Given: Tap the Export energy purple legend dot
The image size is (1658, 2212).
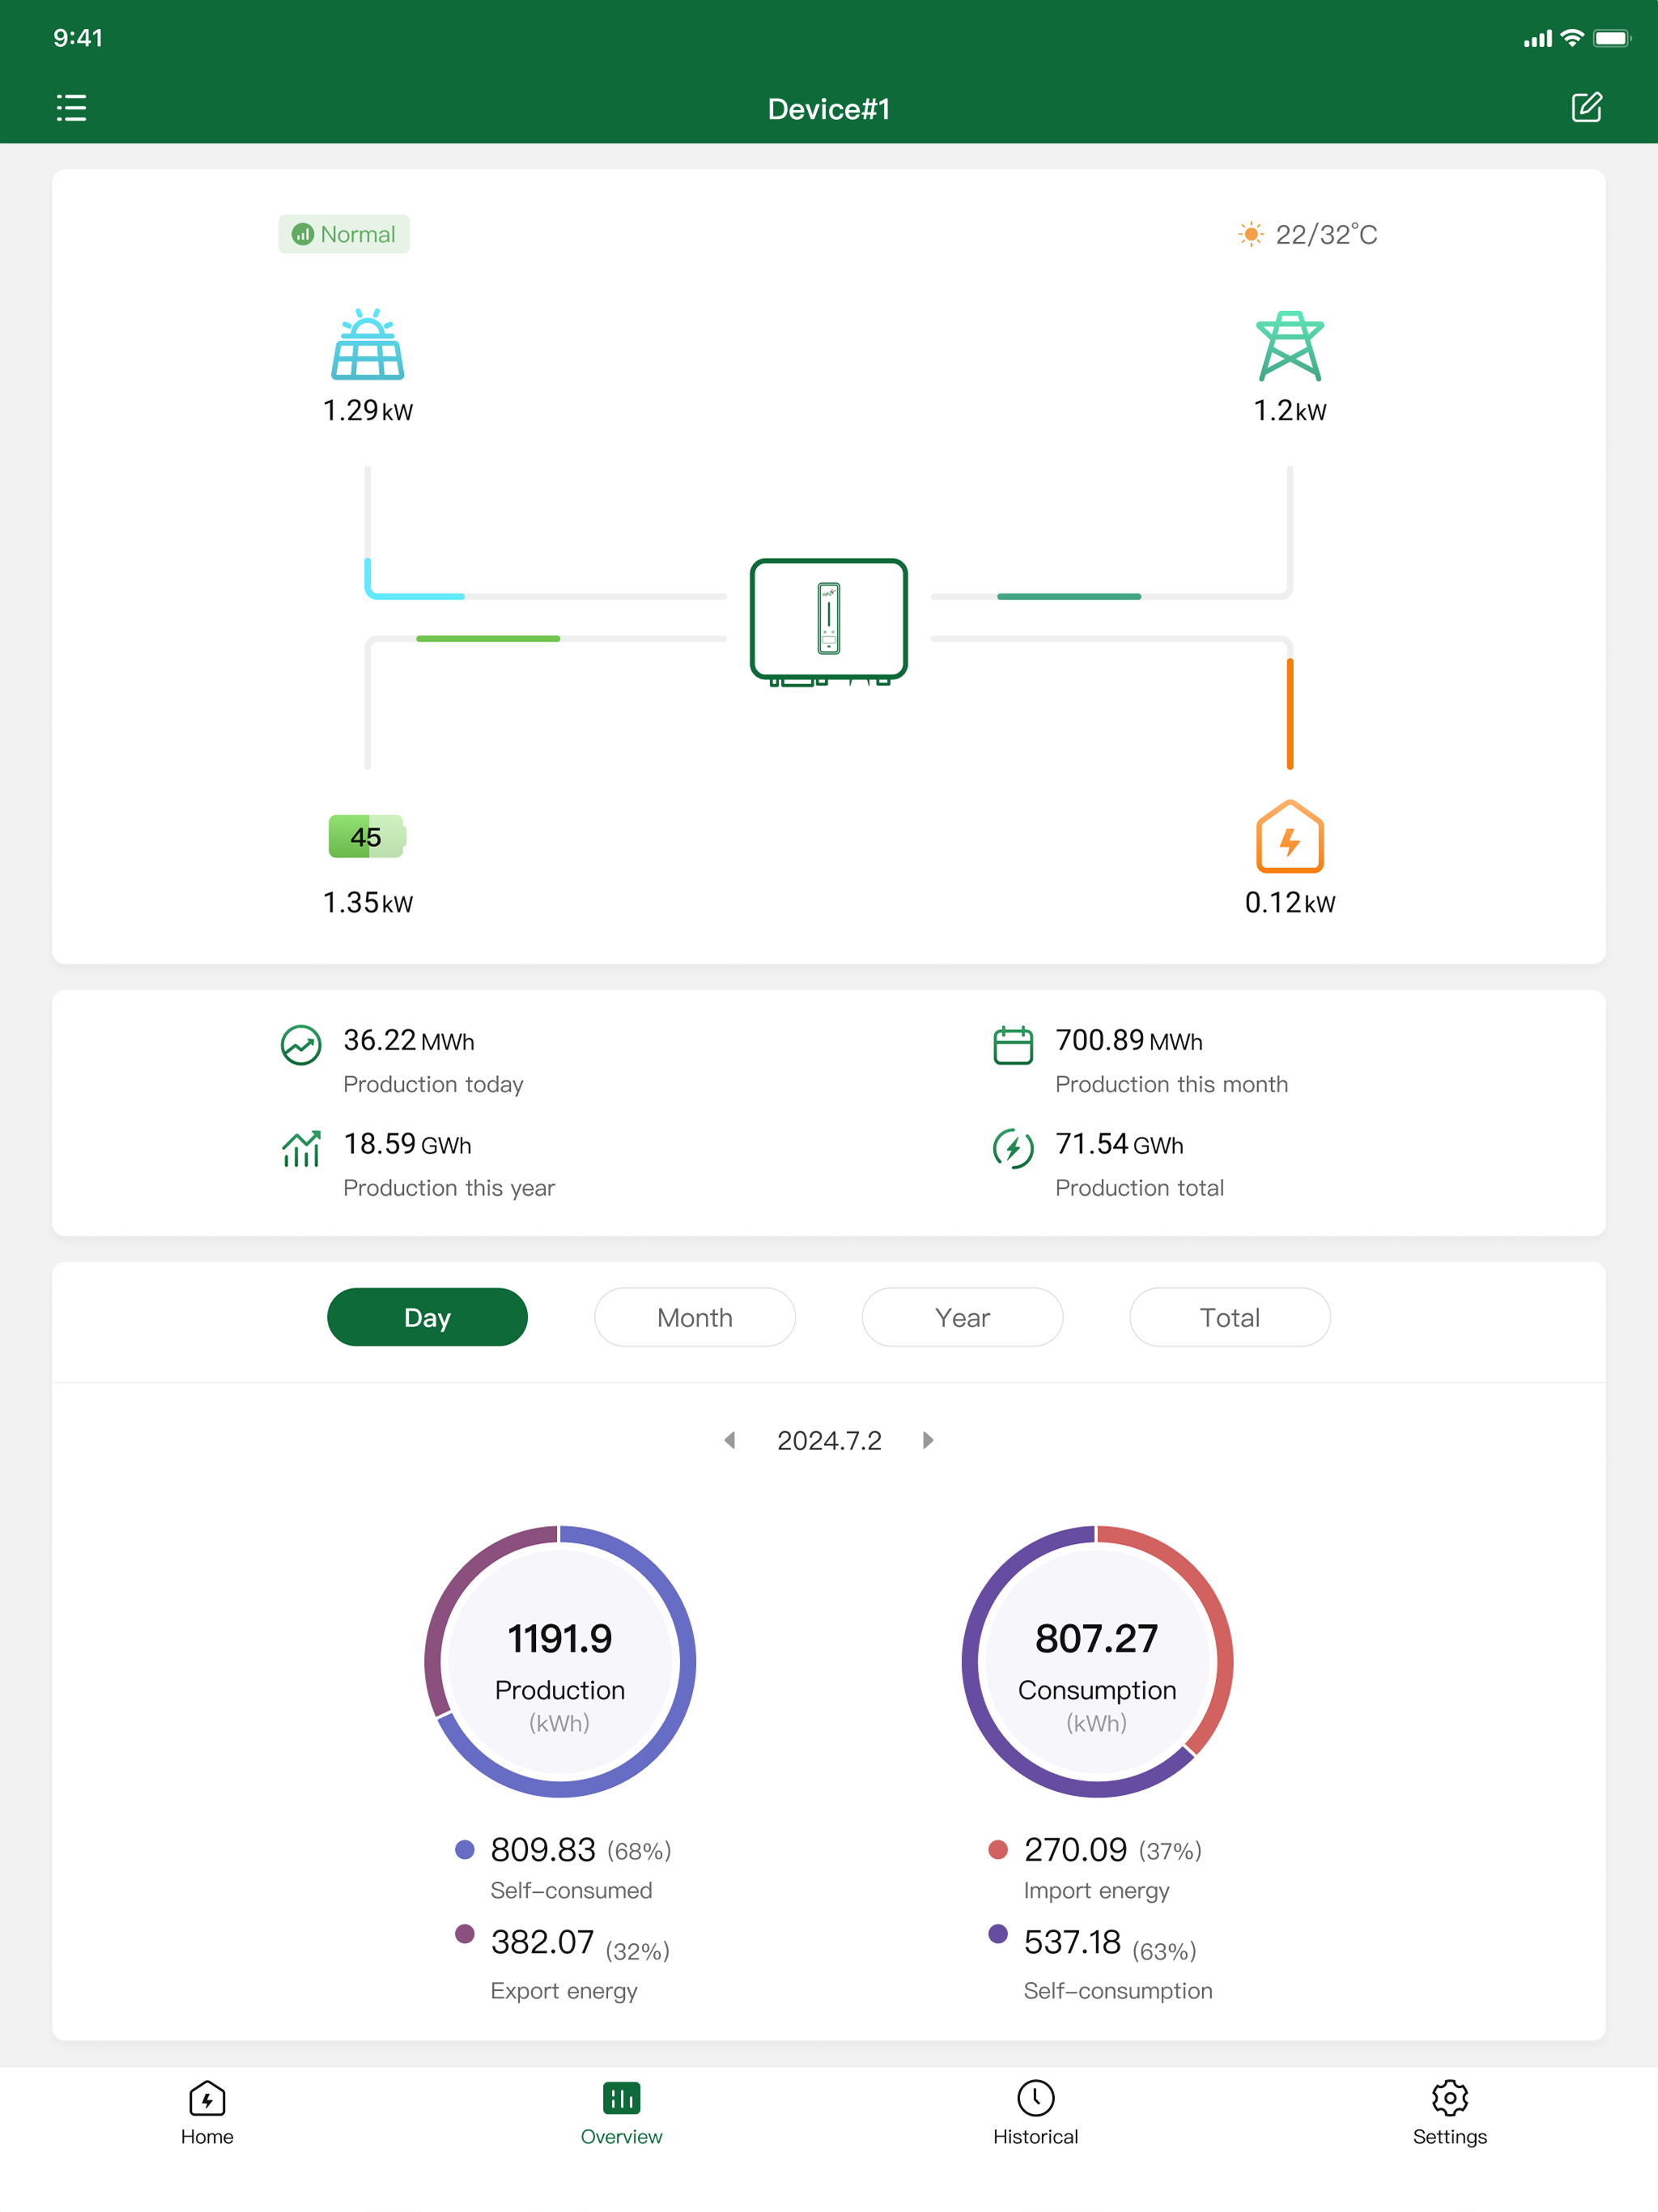Looking at the screenshot, I should [x=464, y=1933].
